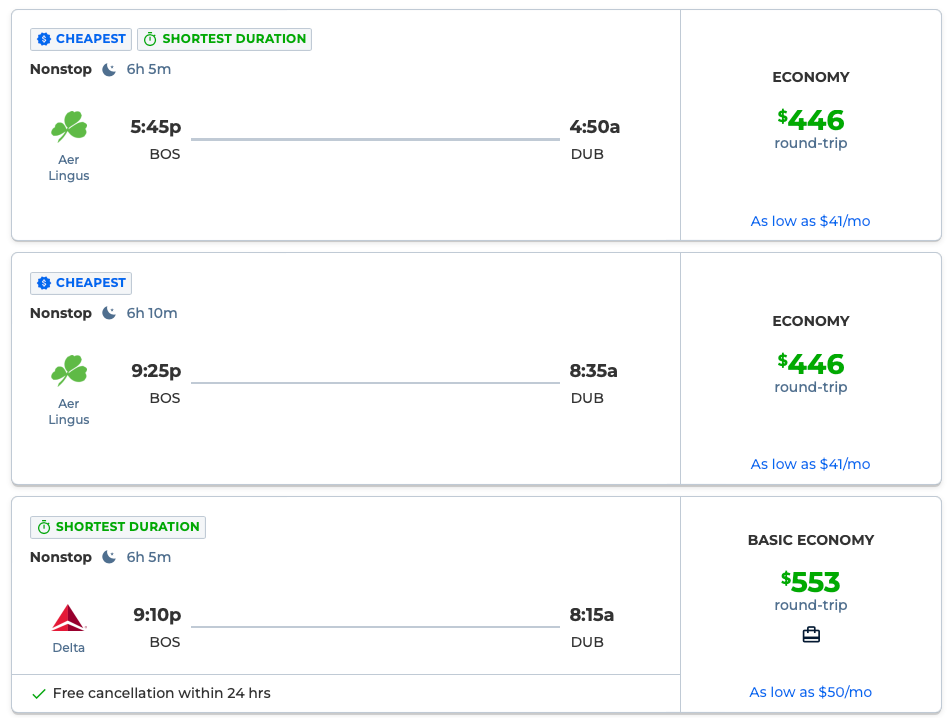Image resolution: width=948 pixels, height=718 pixels.
Task: Click moon icon on the 6h 10m flight
Action: [110, 313]
